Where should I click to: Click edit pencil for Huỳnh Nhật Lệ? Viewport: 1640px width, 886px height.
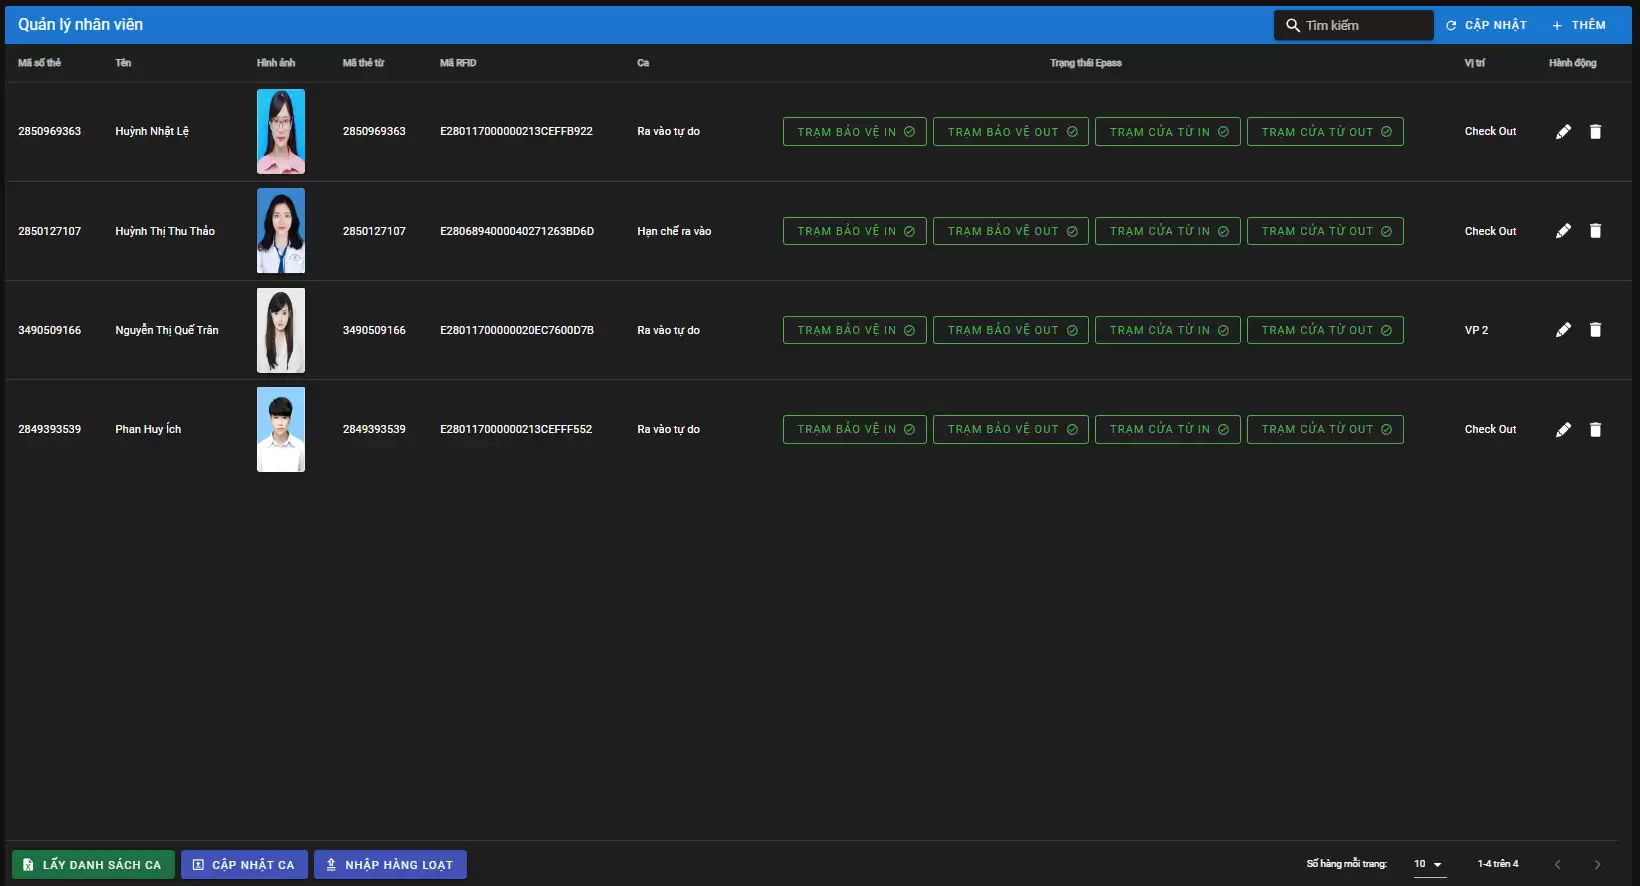[1563, 132]
